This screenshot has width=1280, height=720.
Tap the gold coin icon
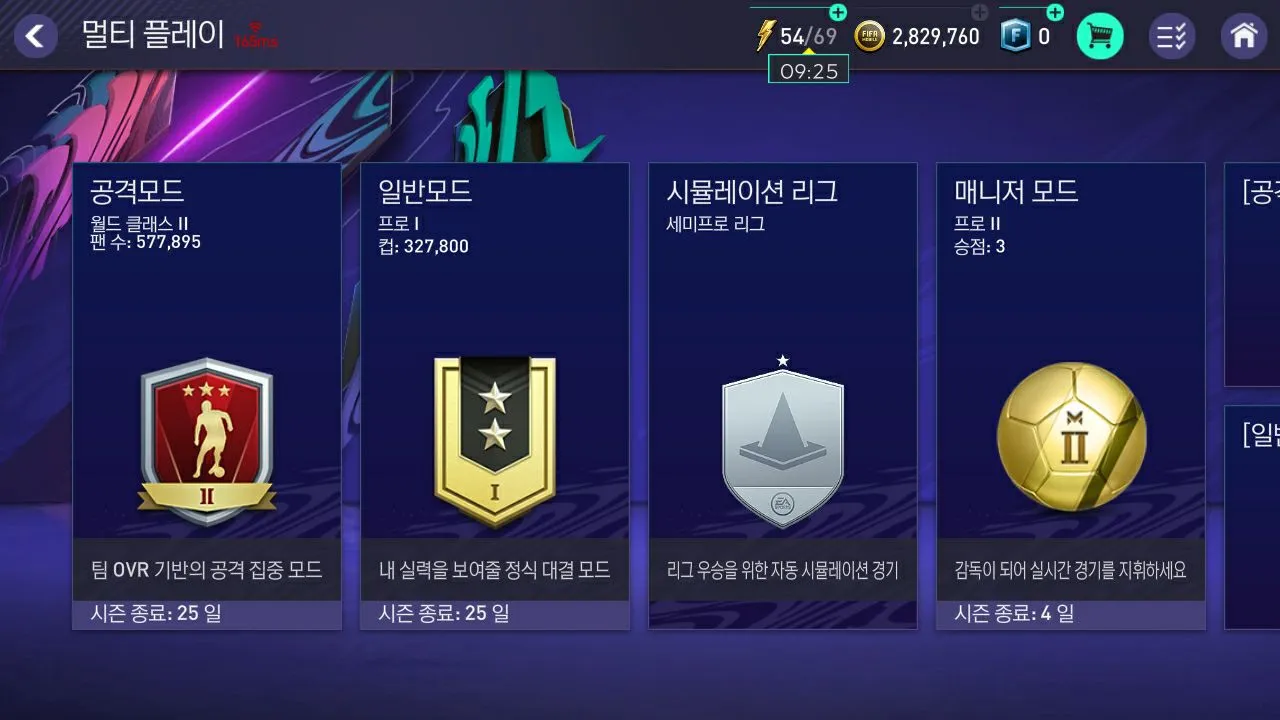click(870, 37)
